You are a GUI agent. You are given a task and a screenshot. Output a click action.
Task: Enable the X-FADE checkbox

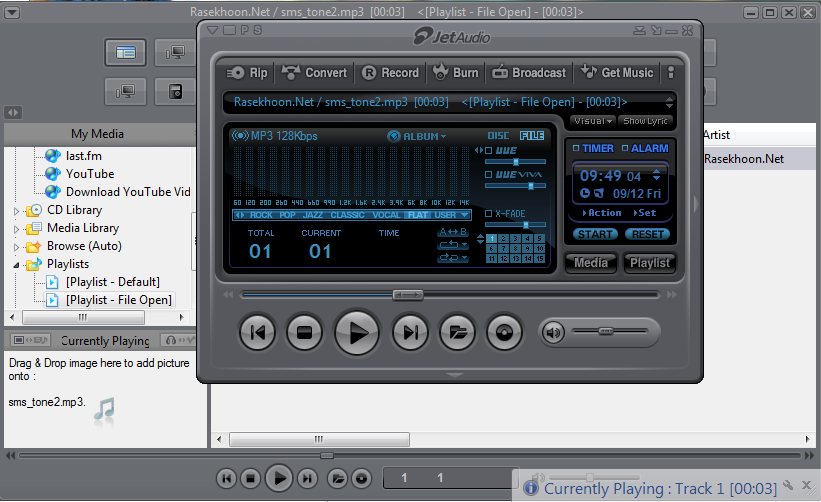(489, 214)
